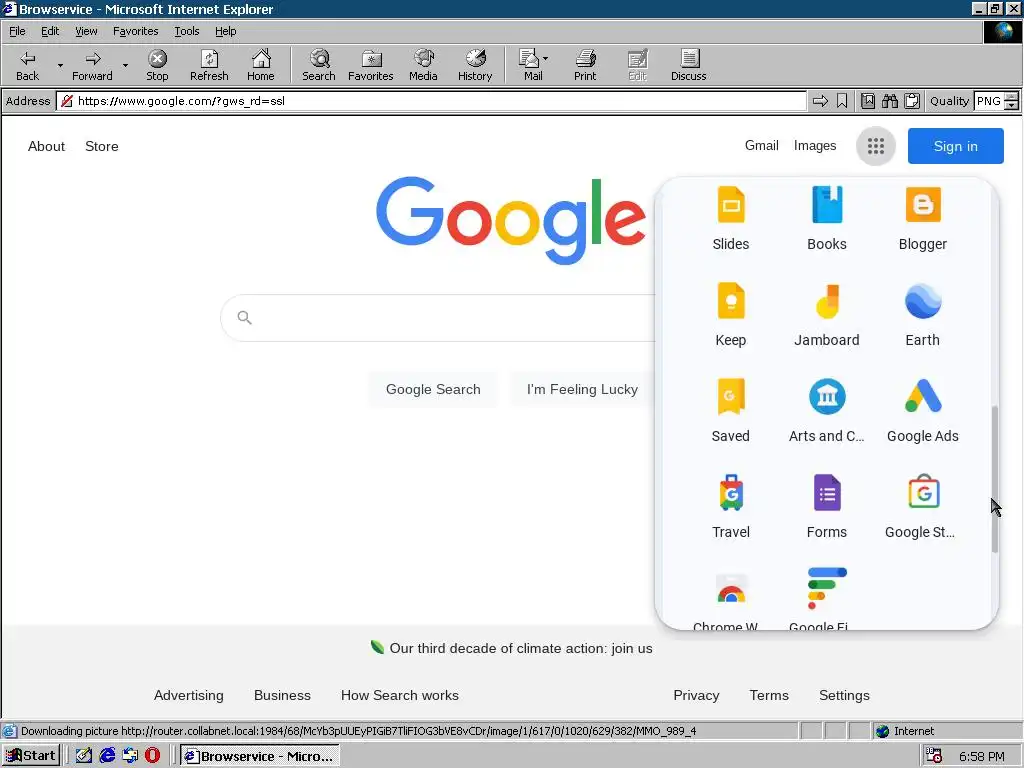Open Travel from the apps panel
The height and width of the screenshot is (768, 1024).
point(731,507)
